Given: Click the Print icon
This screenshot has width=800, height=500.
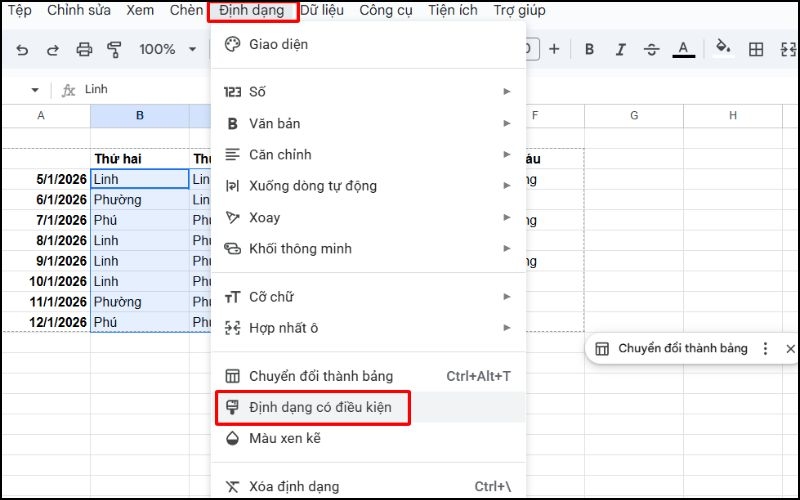Looking at the screenshot, I should pyautogui.click(x=84, y=49).
